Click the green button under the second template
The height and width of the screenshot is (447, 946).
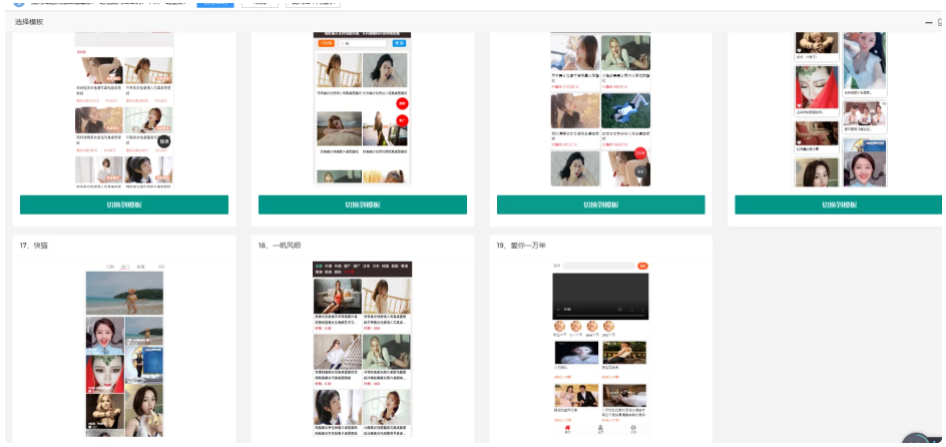[x=362, y=205]
